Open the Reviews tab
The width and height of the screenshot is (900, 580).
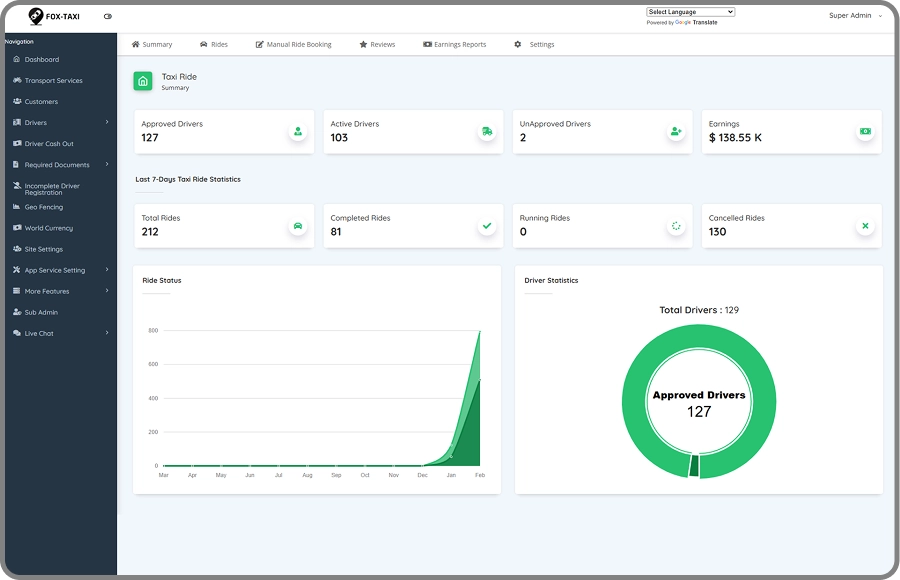click(377, 44)
